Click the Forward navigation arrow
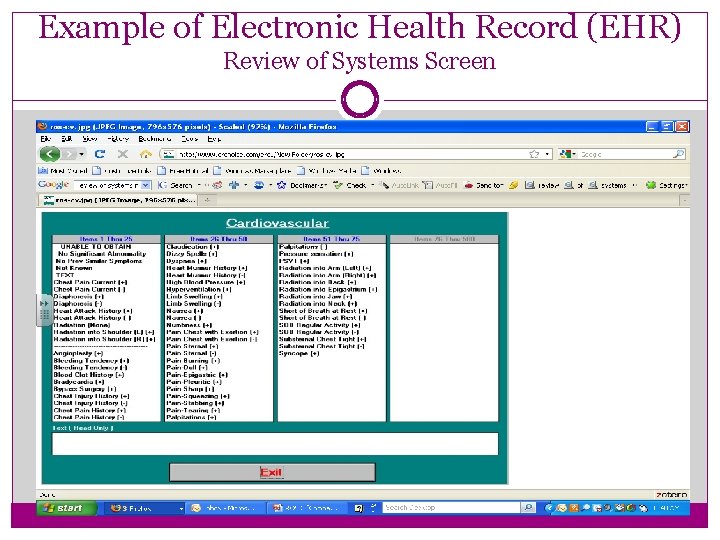This screenshot has width=720, height=540. pos(69,154)
